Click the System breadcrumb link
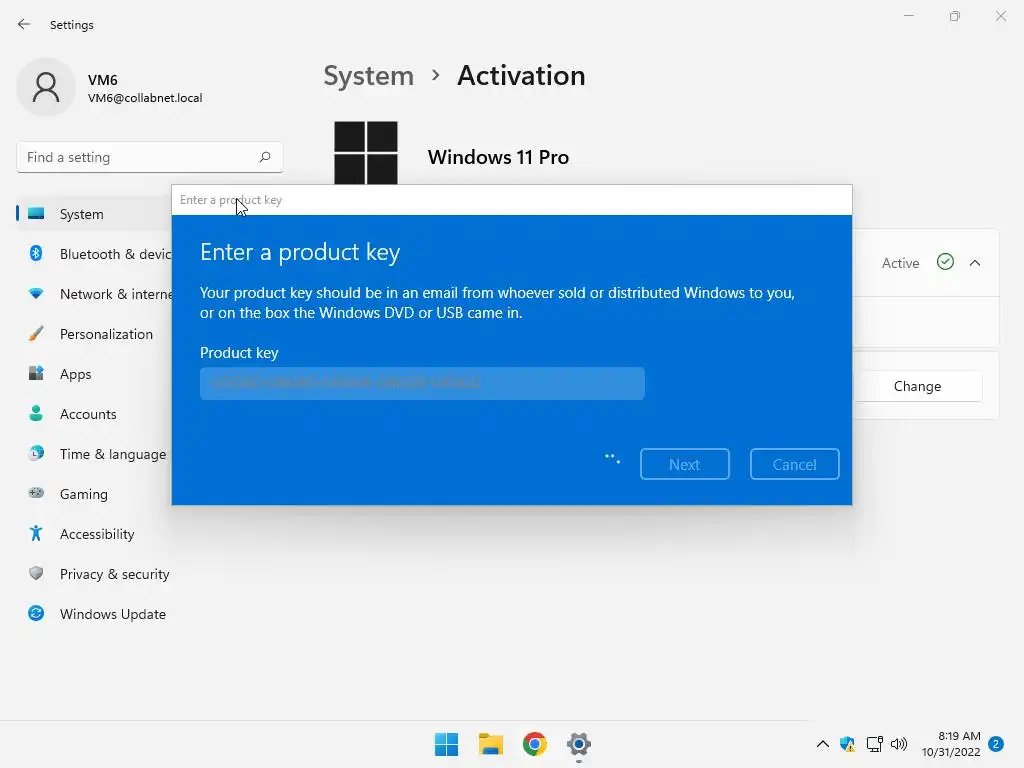 (368, 76)
